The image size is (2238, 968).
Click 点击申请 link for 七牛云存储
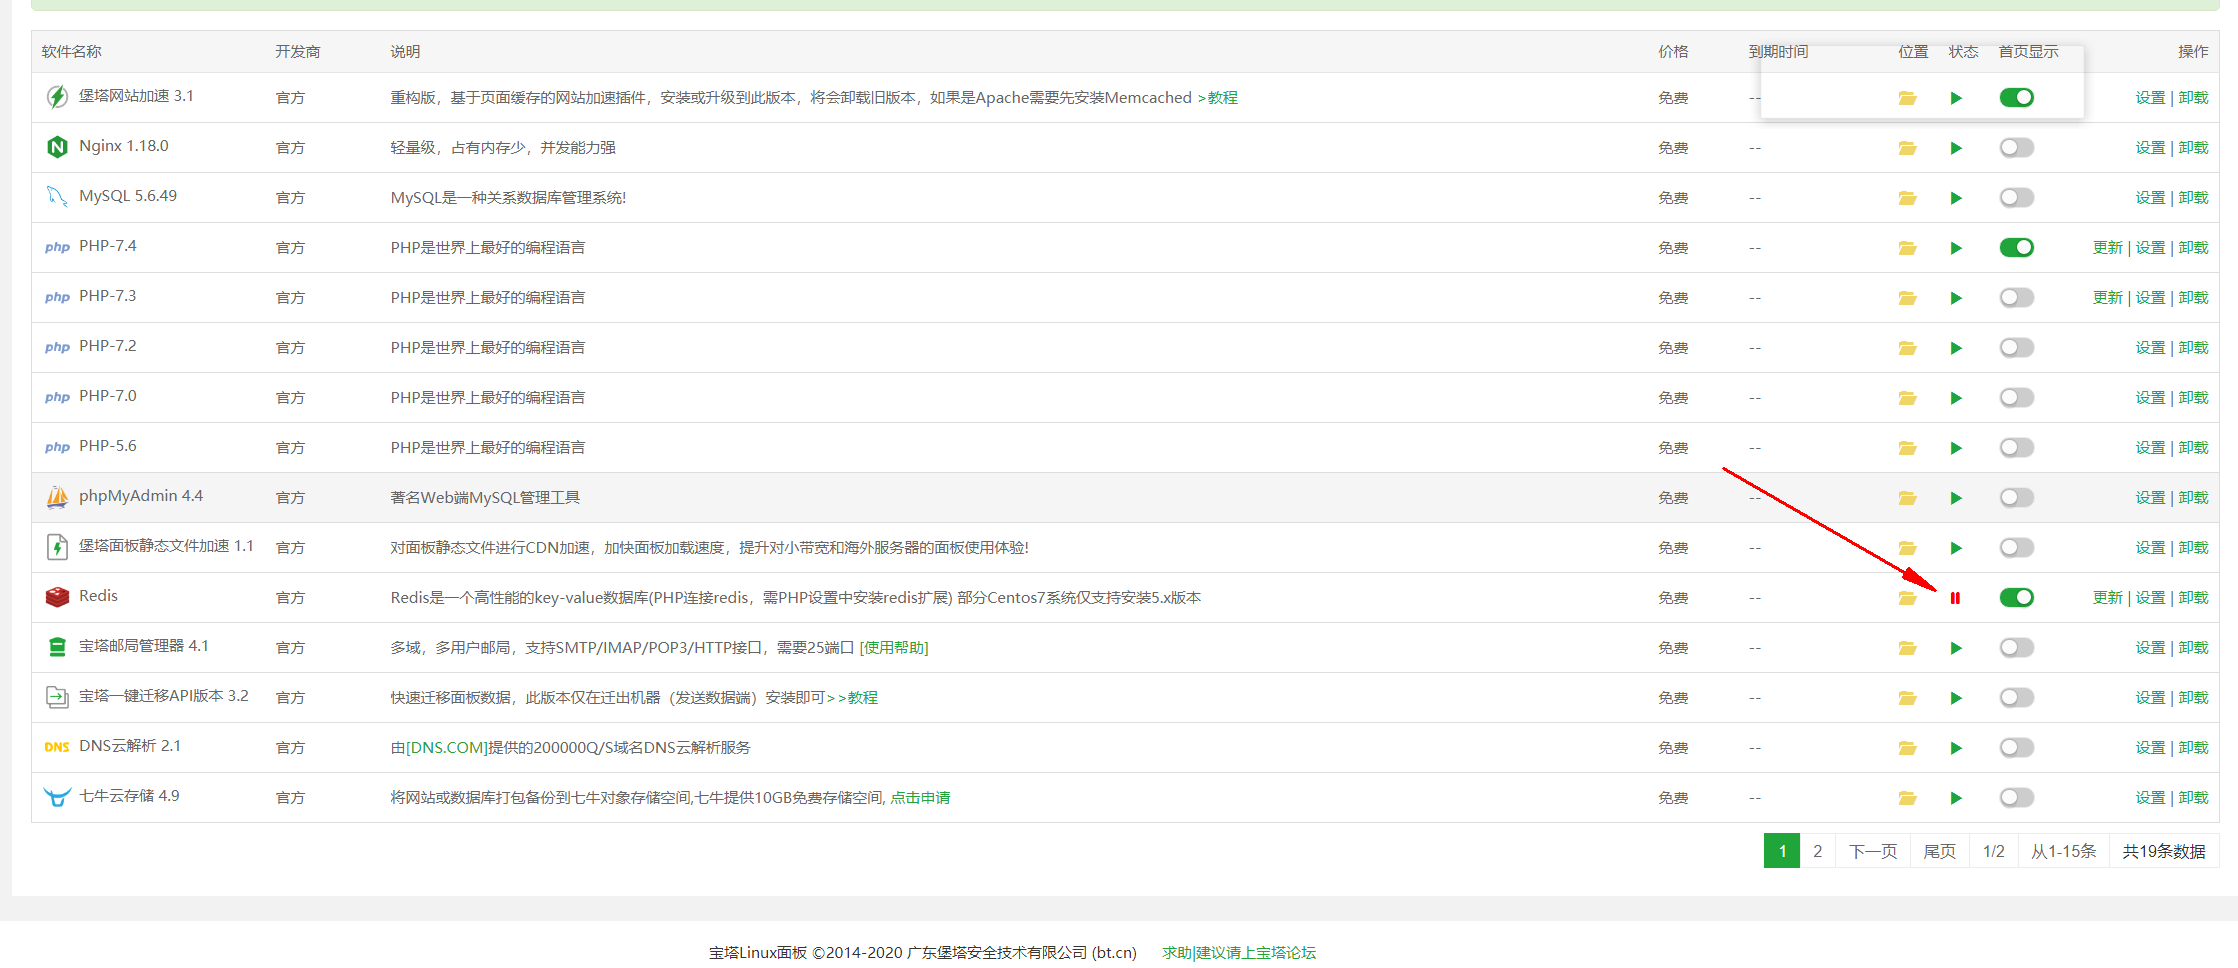pyautogui.click(x=920, y=798)
